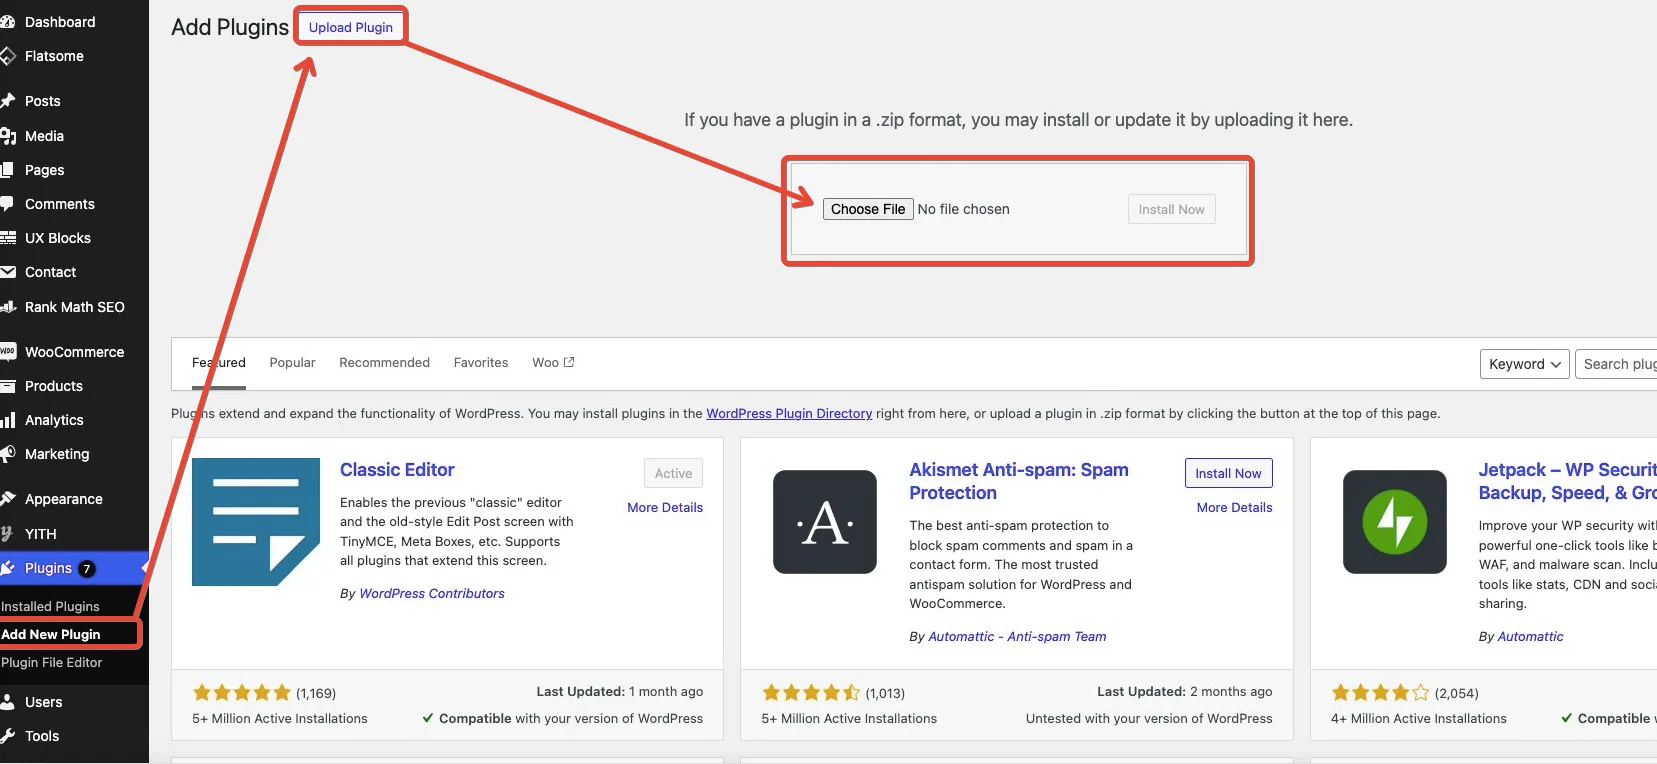
Task: Click the Rank Math SEO icon
Action: point(7,307)
